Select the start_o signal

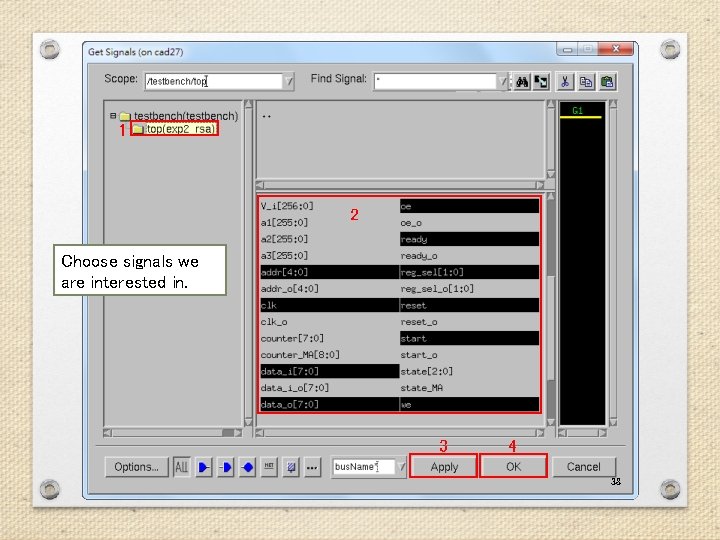pos(469,355)
